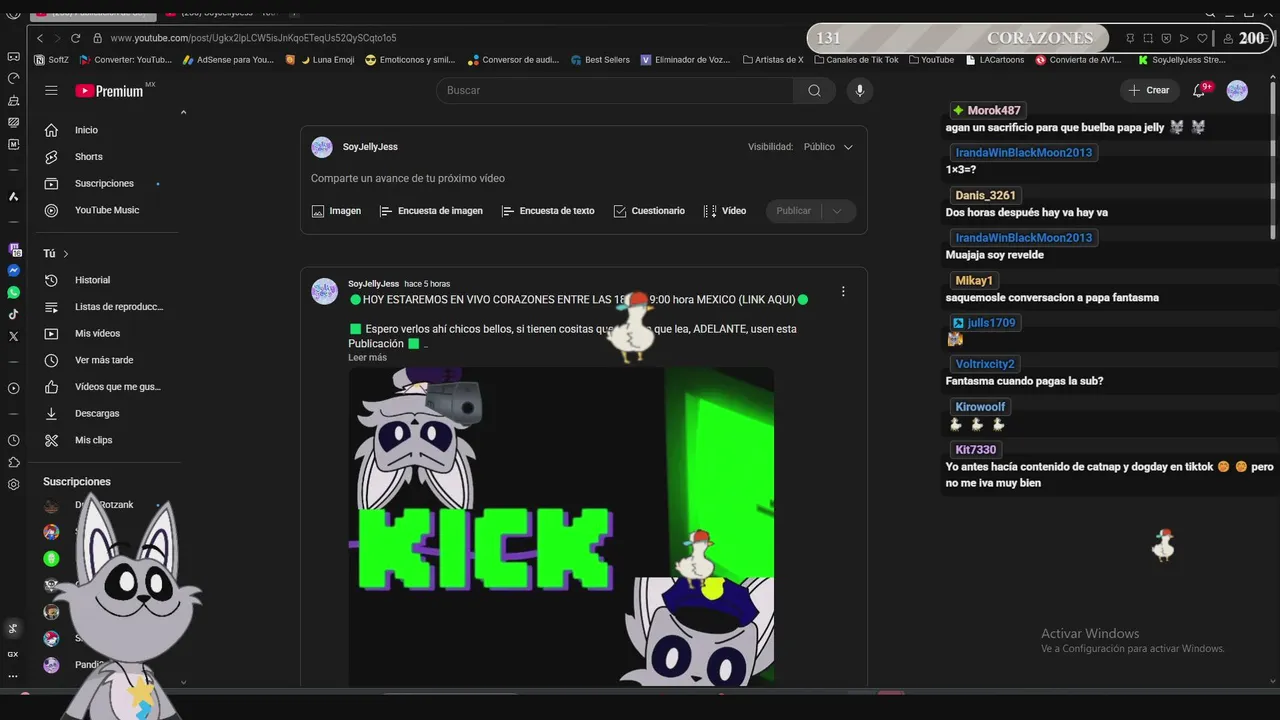
Task: Expand YouTube bookmark folder
Action: pos(931,60)
